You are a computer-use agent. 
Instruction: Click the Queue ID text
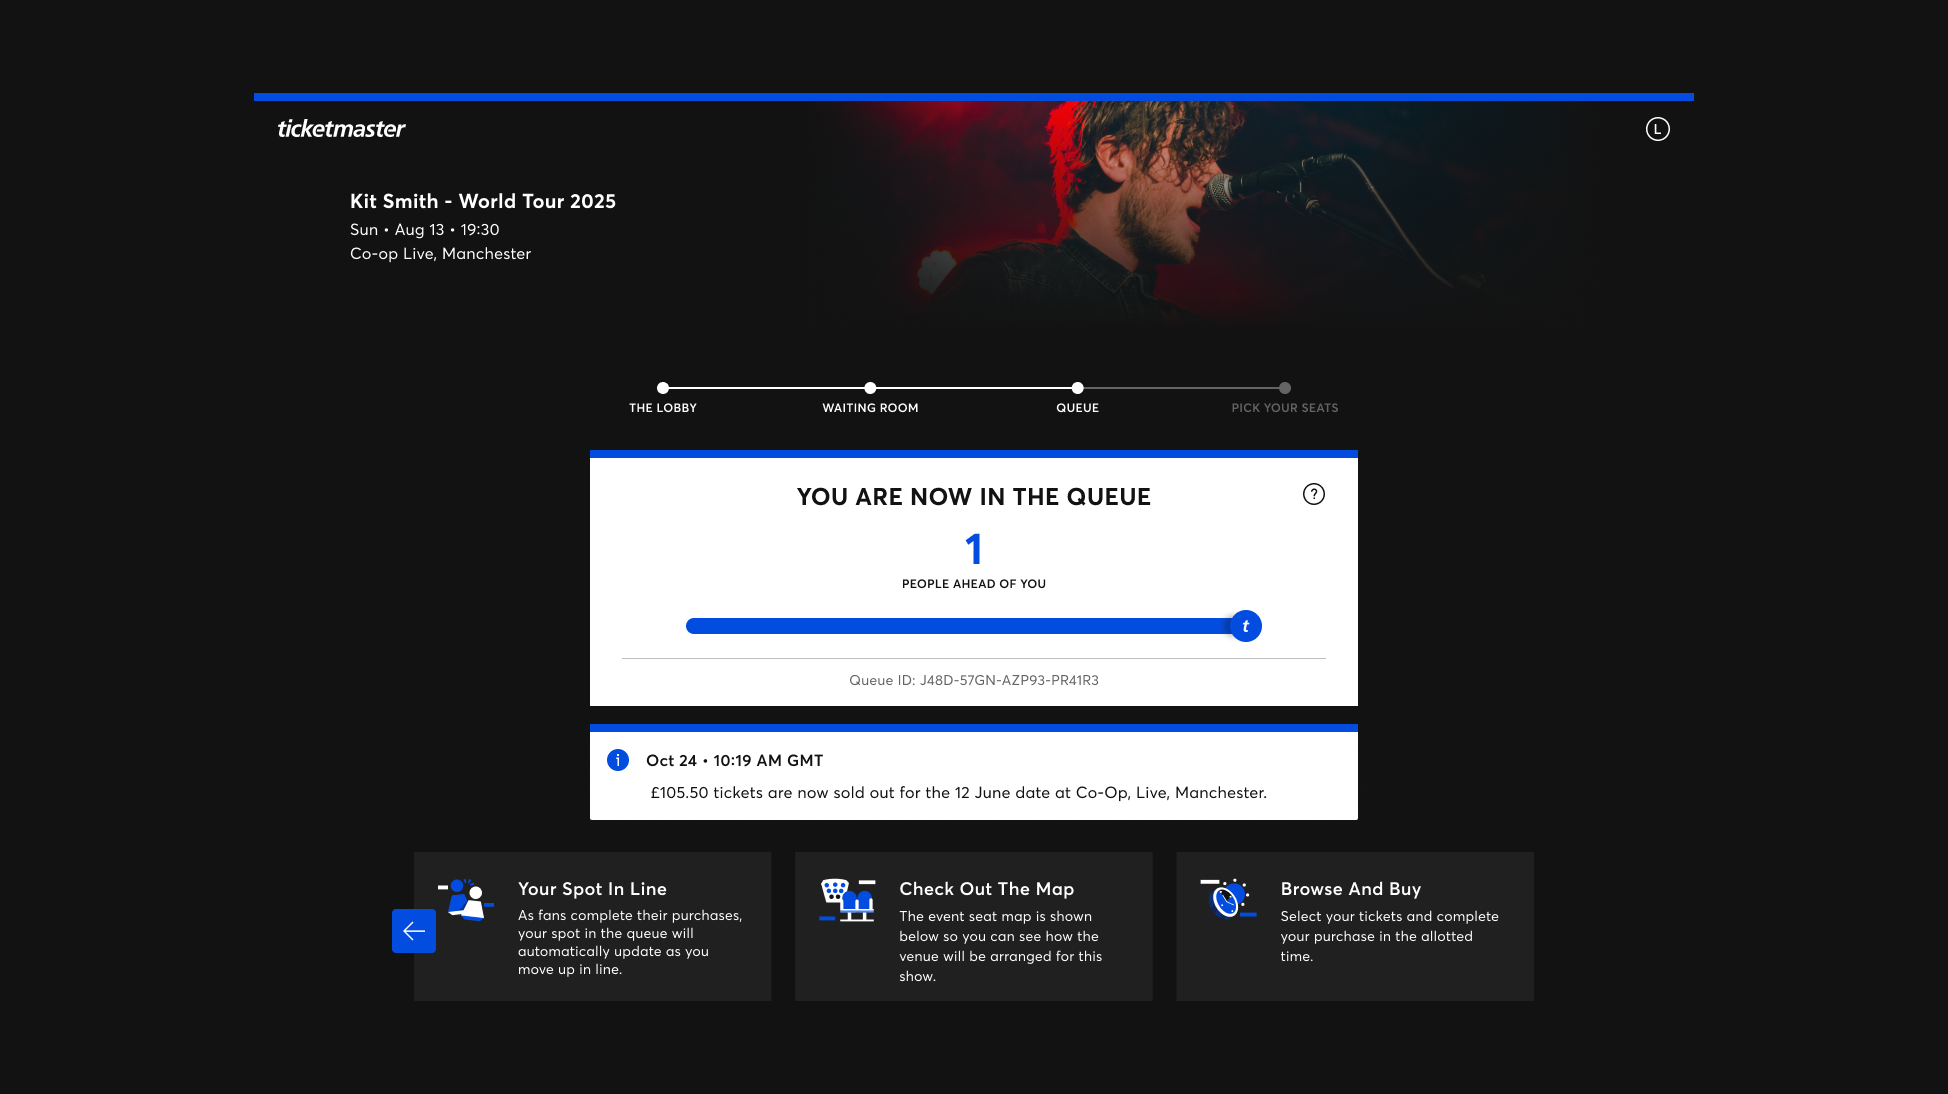pyautogui.click(x=973, y=680)
